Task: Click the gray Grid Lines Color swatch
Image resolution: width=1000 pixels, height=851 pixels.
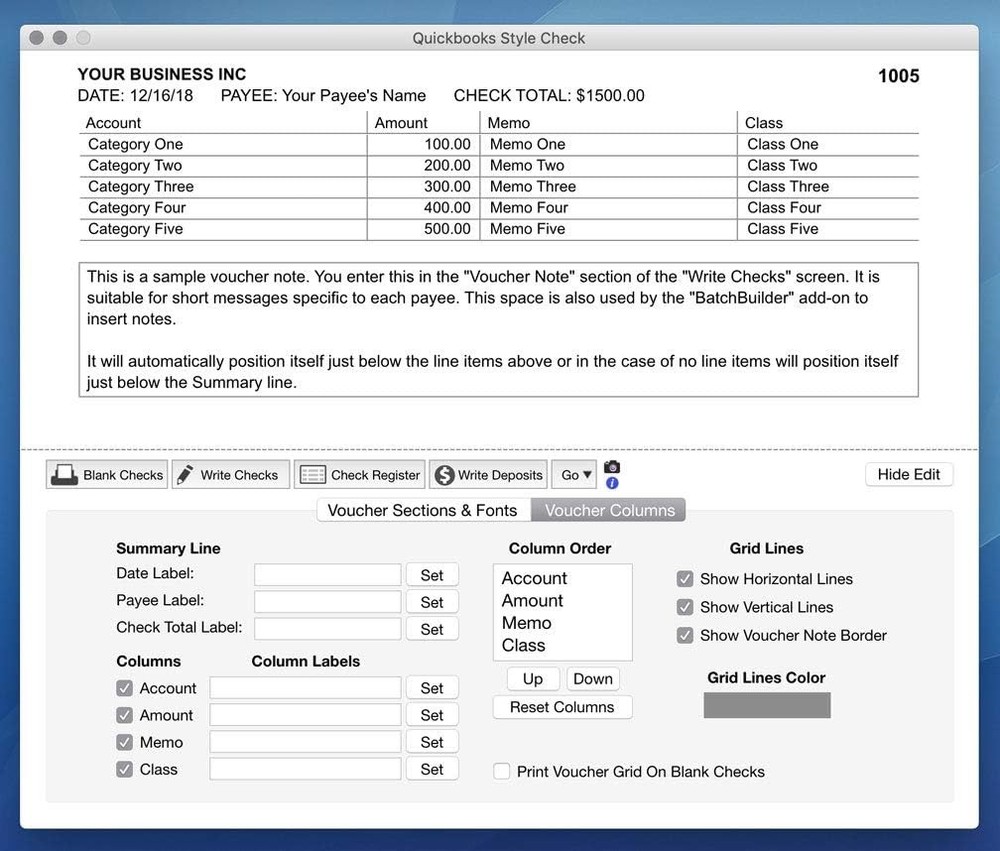Action: (766, 705)
